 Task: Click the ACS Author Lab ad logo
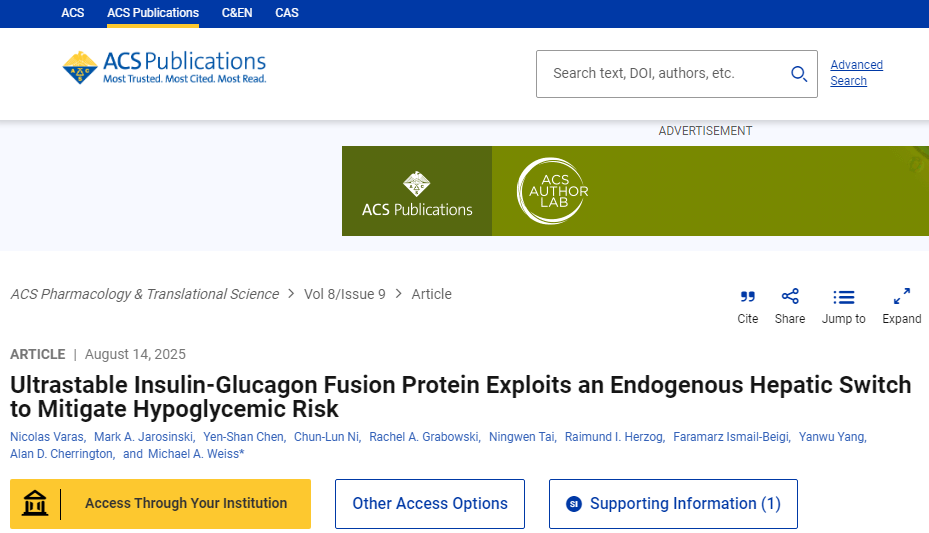[552, 191]
